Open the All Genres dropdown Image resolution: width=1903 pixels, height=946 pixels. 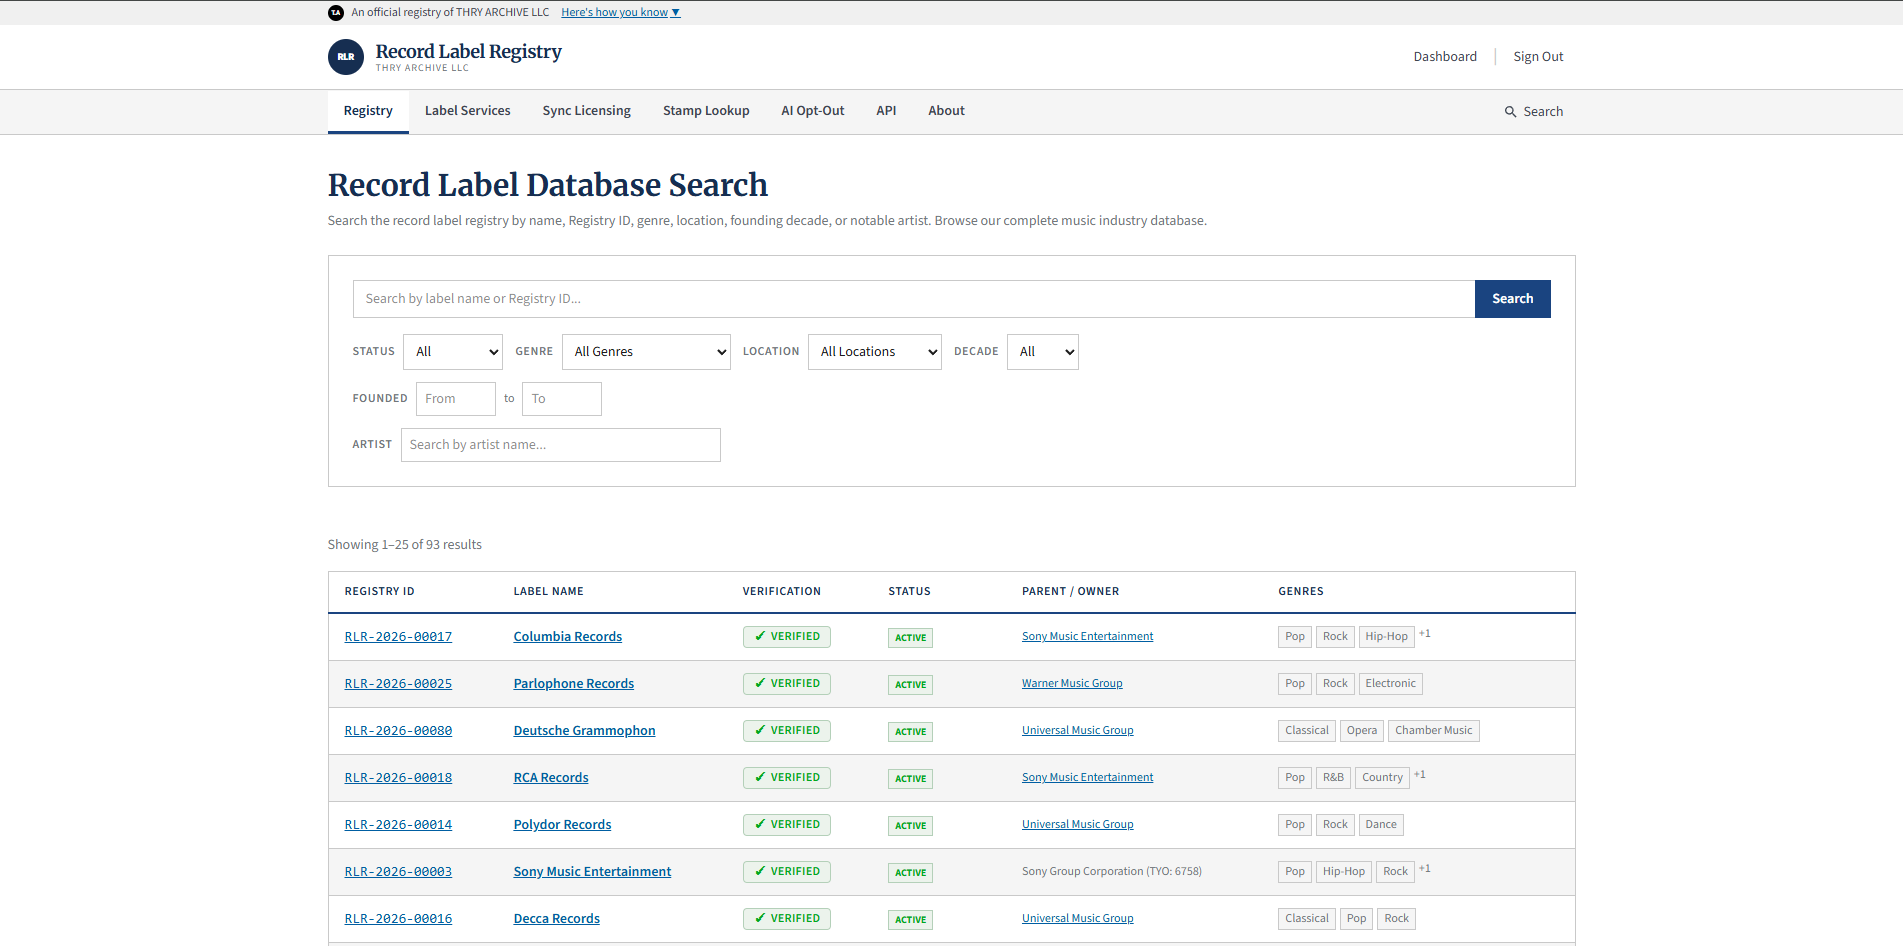646,352
